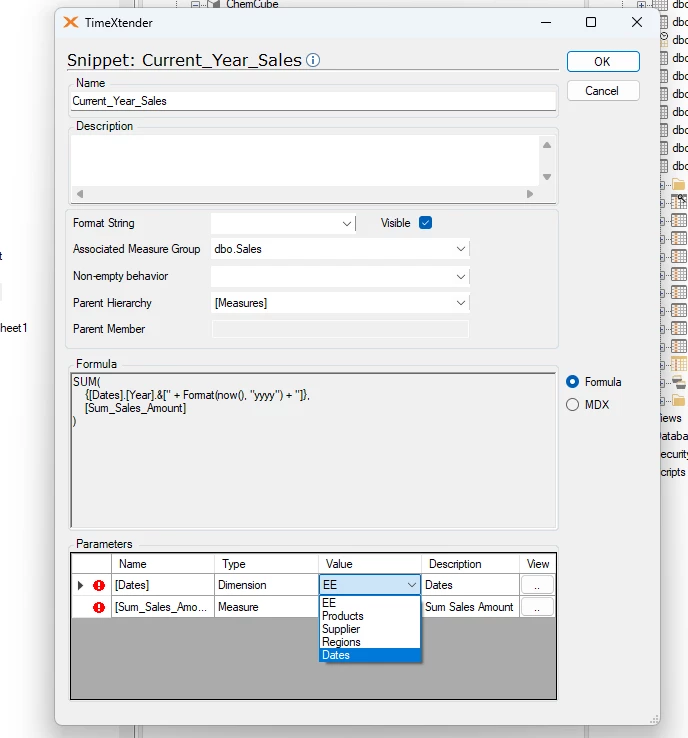Open the Associated Measure Group dropdown
The height and width of the screenshot is (738, 688).
(x=461, y=249)
